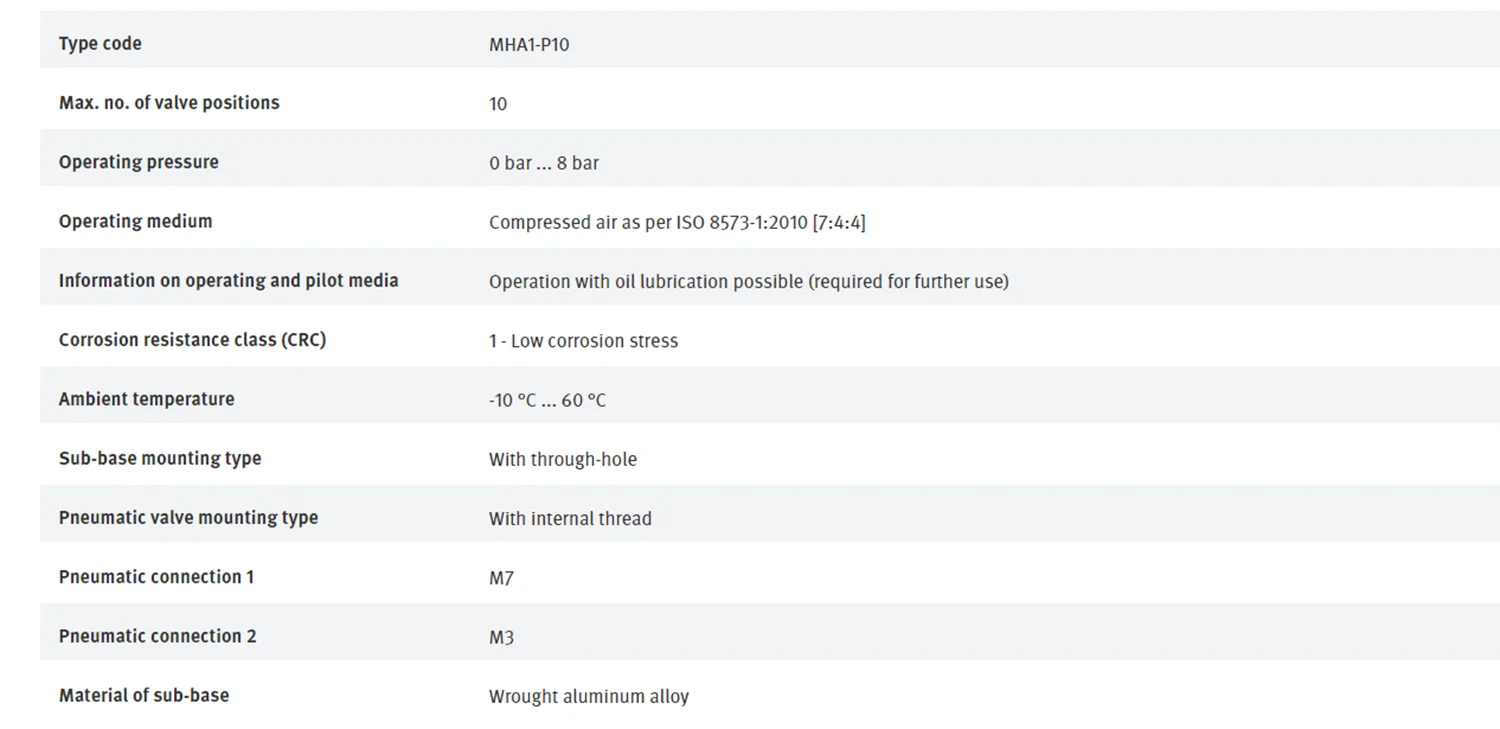This screenshot has width=1500, height=729.
Task: Click Pneumatic valve mounting type label
Action: click(x=188, y=517)
